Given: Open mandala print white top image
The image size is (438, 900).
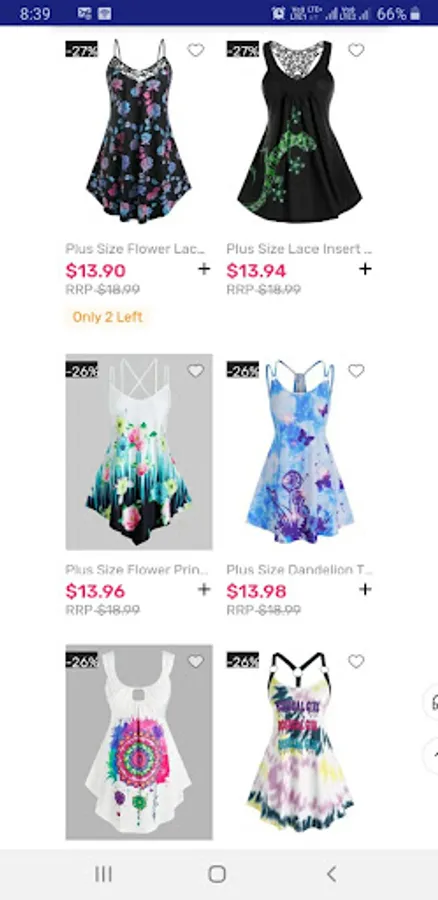Looking at the screenshot, I should pyautogui.click(x=139, y=742).
